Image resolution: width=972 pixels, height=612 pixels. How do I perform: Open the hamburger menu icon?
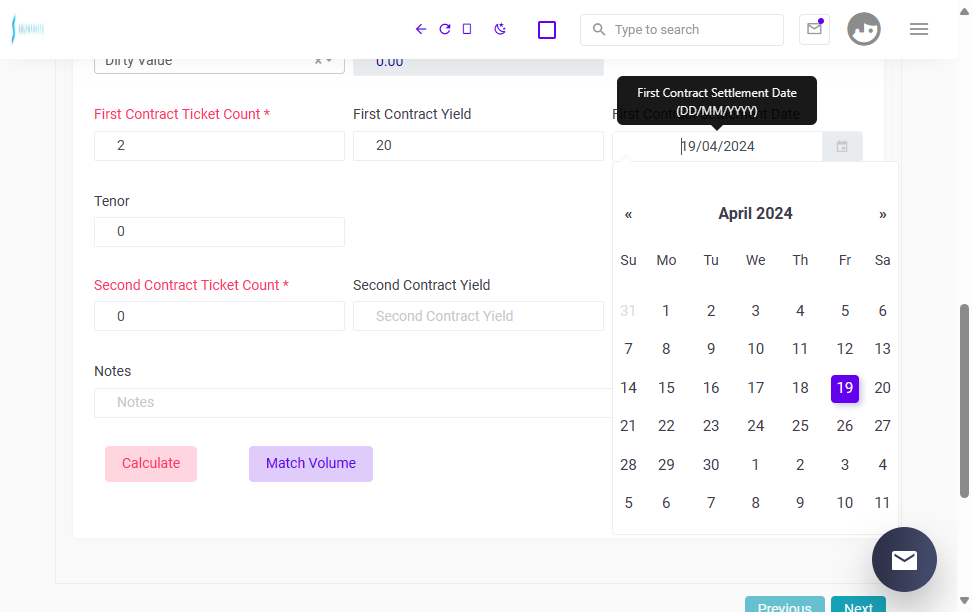click(919, 29)
